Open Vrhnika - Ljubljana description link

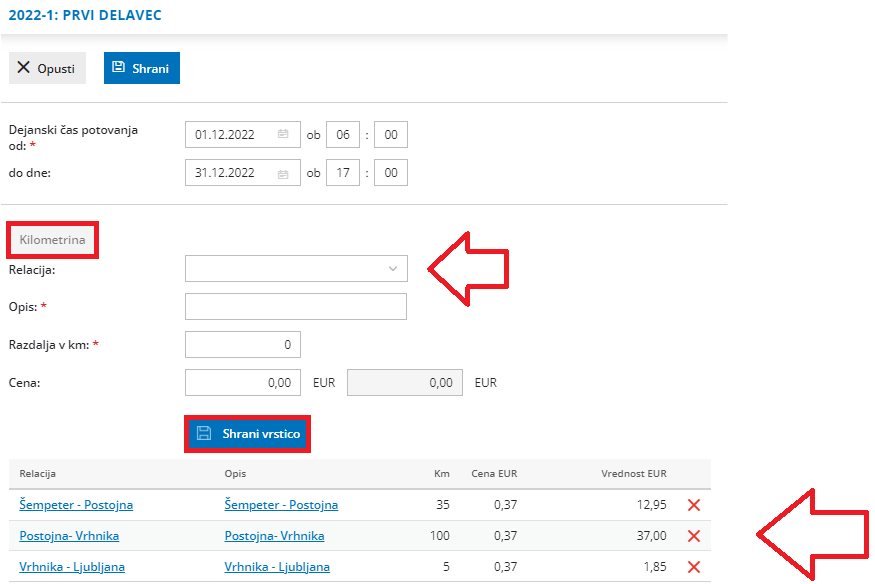(277, 567)
